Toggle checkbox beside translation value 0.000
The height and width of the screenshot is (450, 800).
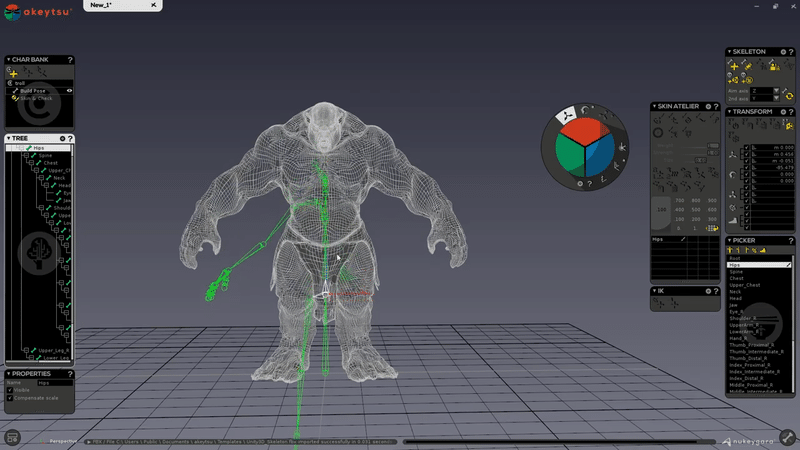click(x=747, y=147)
